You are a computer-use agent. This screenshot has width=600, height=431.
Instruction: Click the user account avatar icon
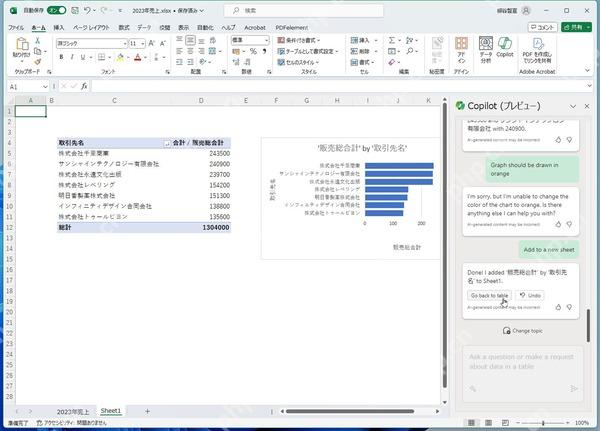[x=527, y=11]
